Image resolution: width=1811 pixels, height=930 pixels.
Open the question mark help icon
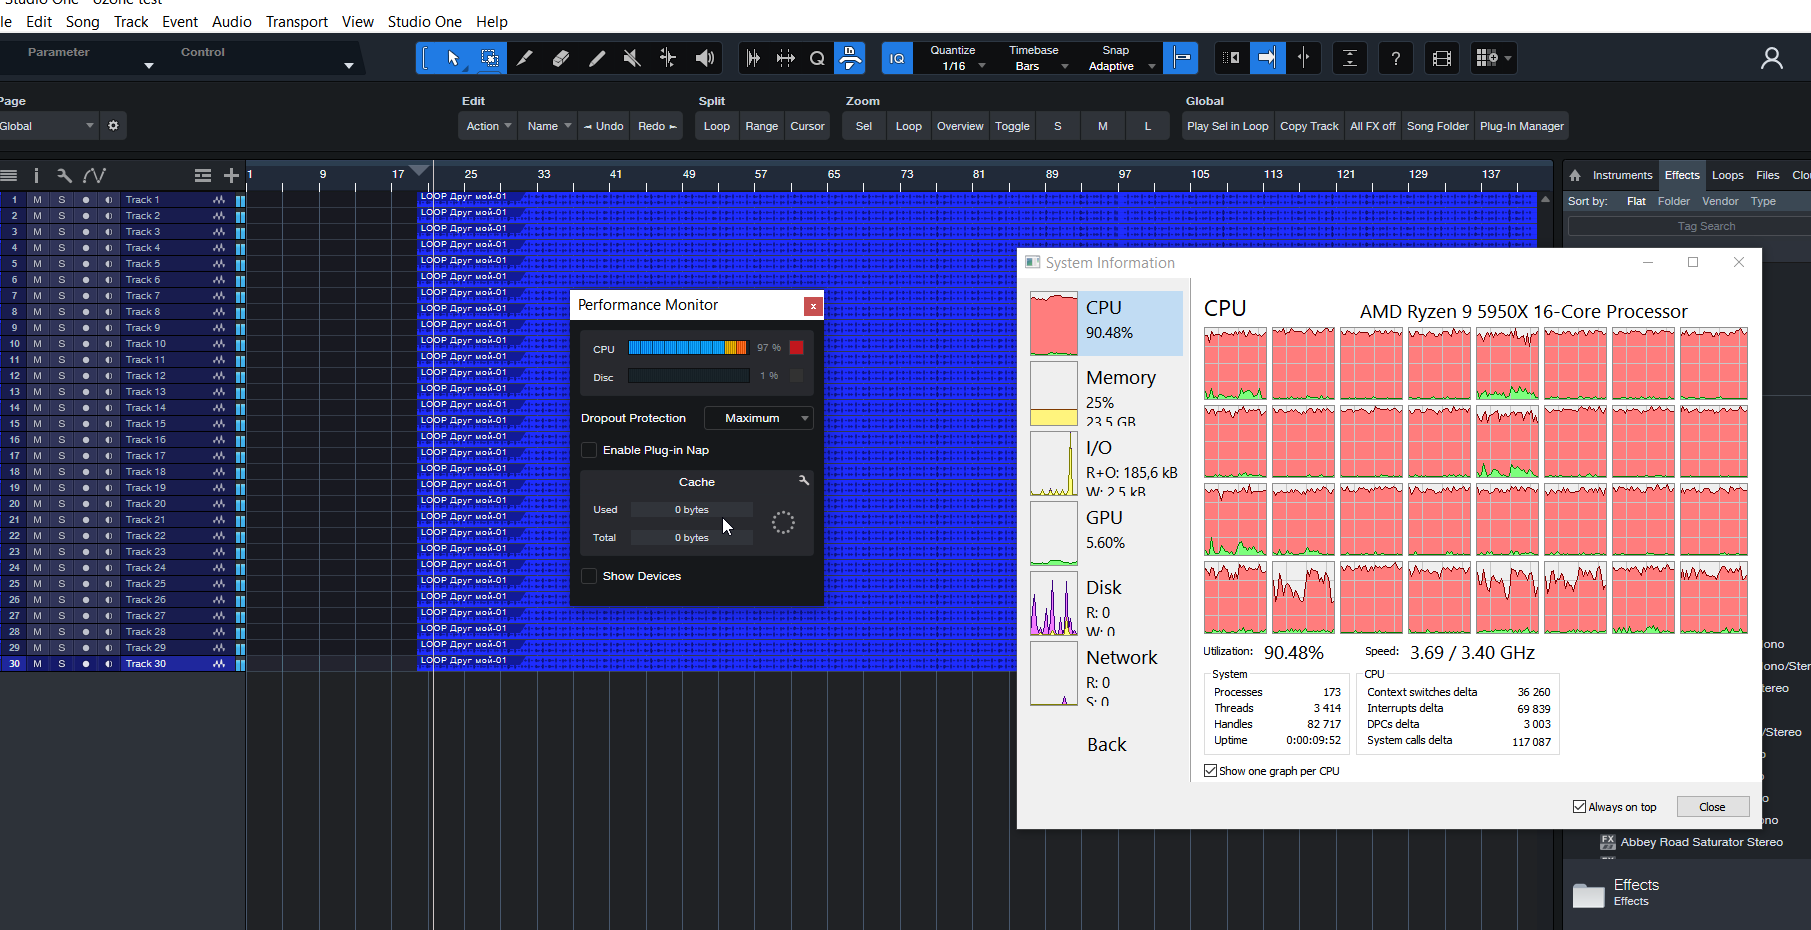pos(1395,58)
